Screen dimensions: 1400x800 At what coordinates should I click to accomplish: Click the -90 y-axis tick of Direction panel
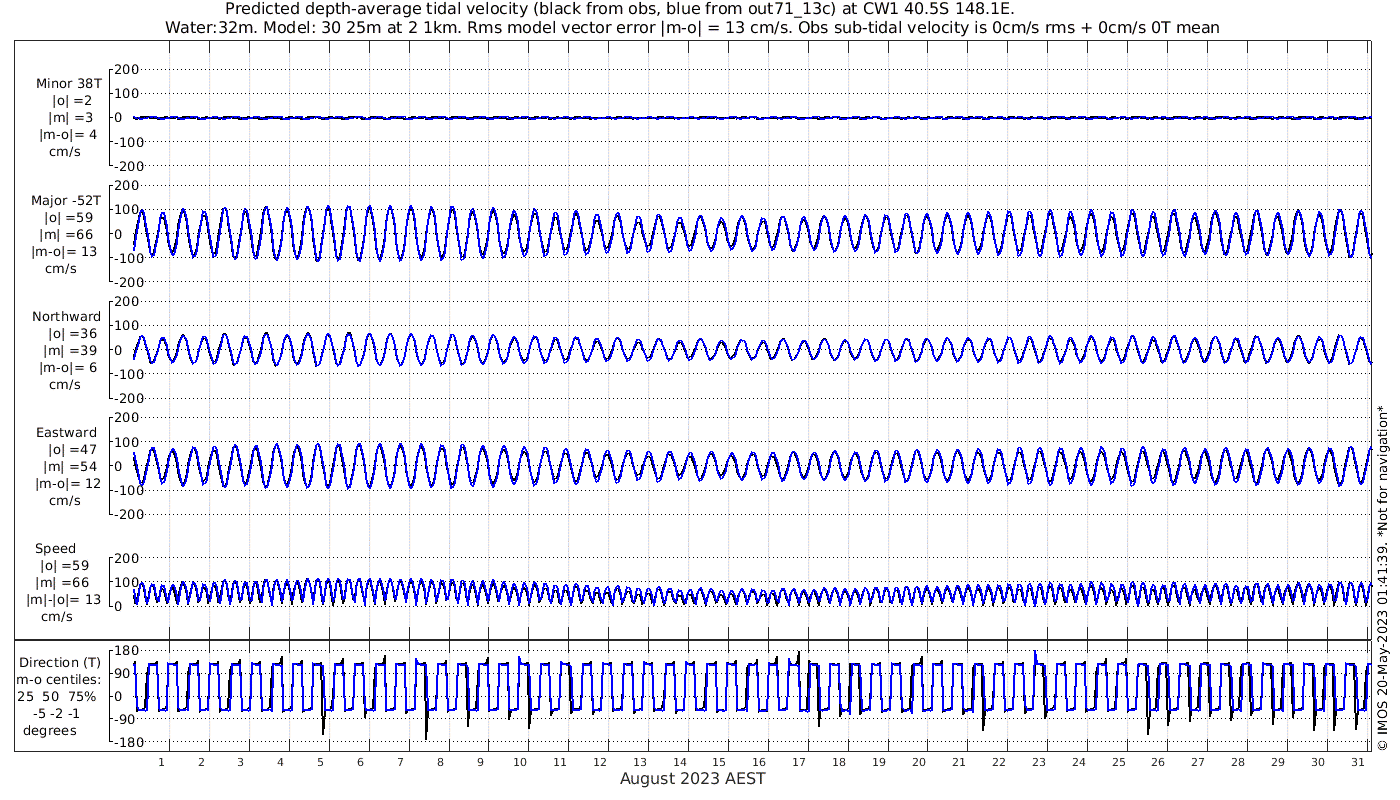[126, 719]
